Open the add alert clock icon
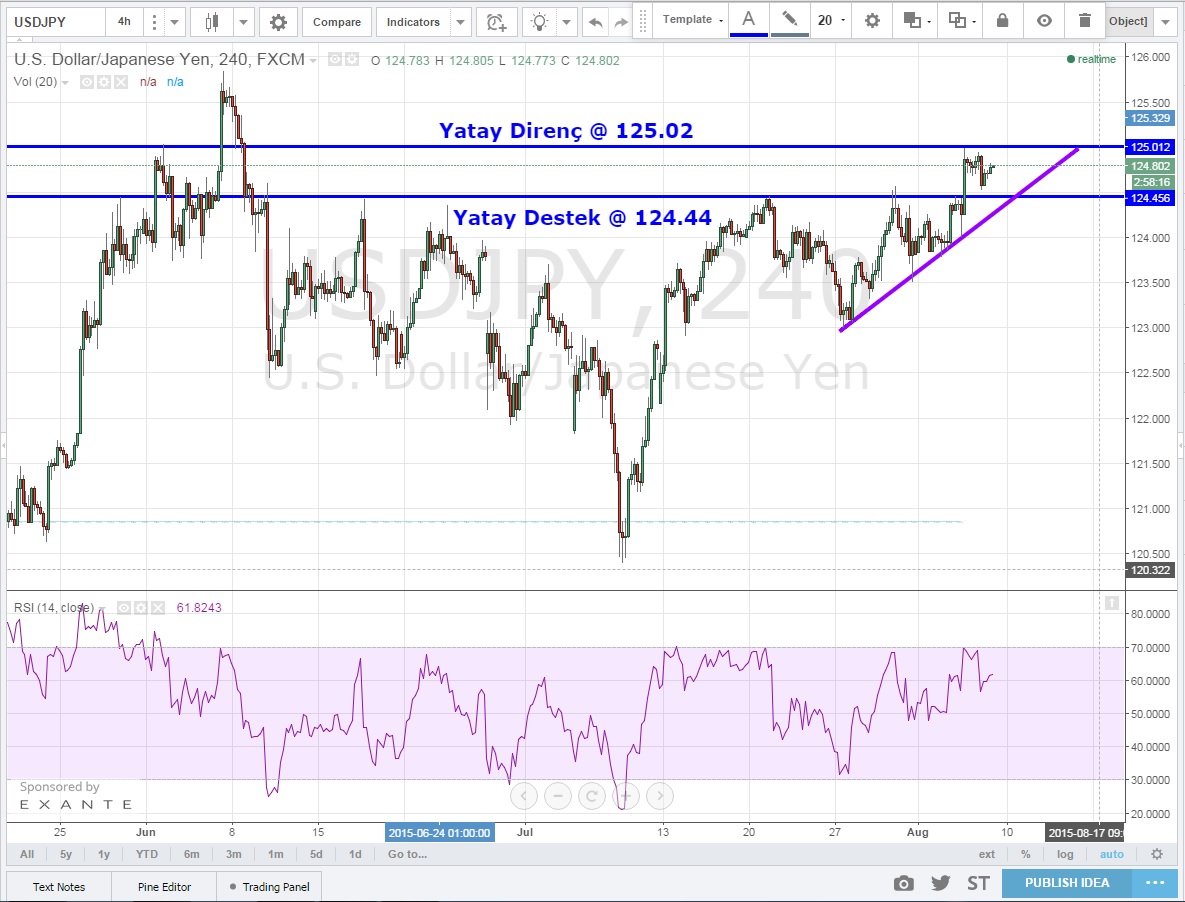The image size is (1185, 902). [x=496, y=22]
